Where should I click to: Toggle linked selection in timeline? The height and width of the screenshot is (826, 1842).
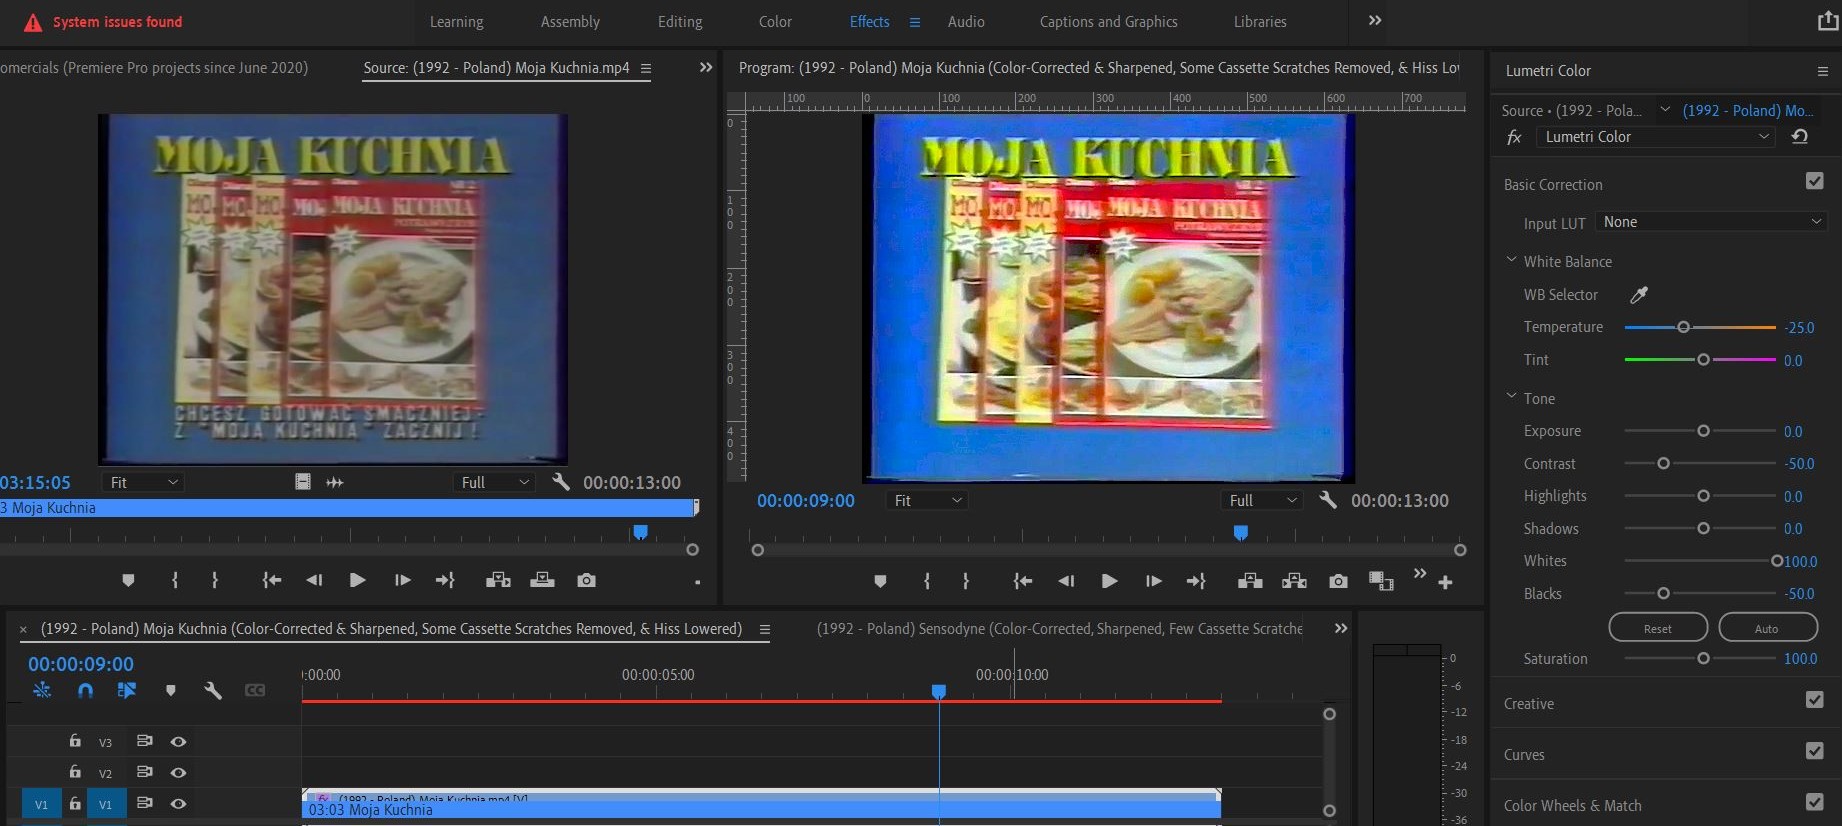click(x=127, y=690)
